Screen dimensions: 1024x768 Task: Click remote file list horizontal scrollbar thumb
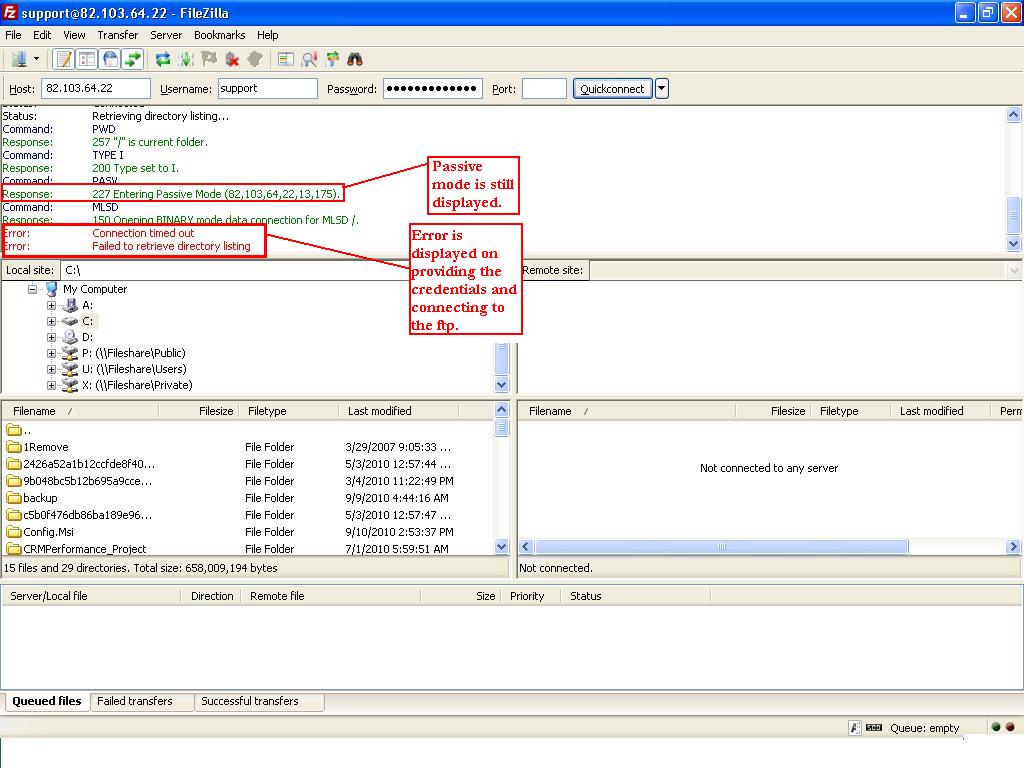coord(721,547)
